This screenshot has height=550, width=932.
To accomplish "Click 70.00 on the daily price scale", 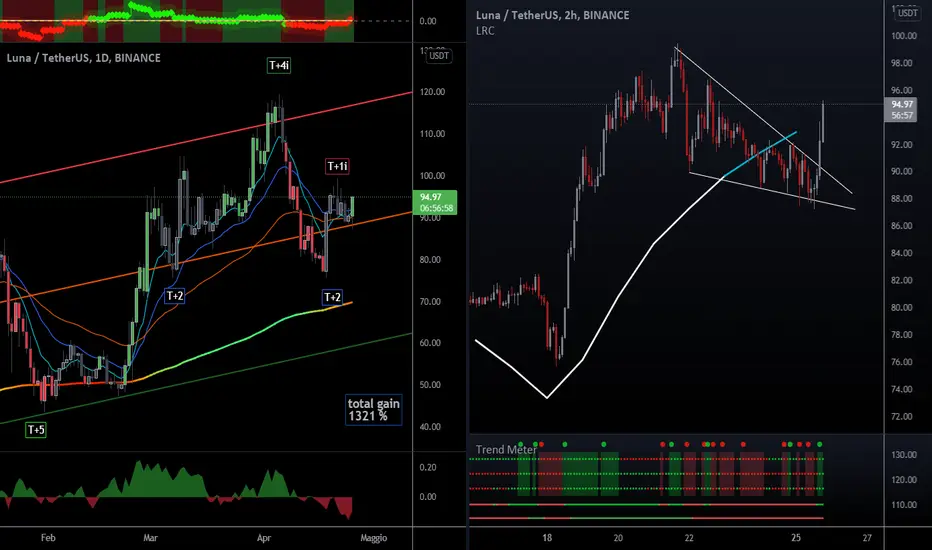I will (x=432, y=301).
